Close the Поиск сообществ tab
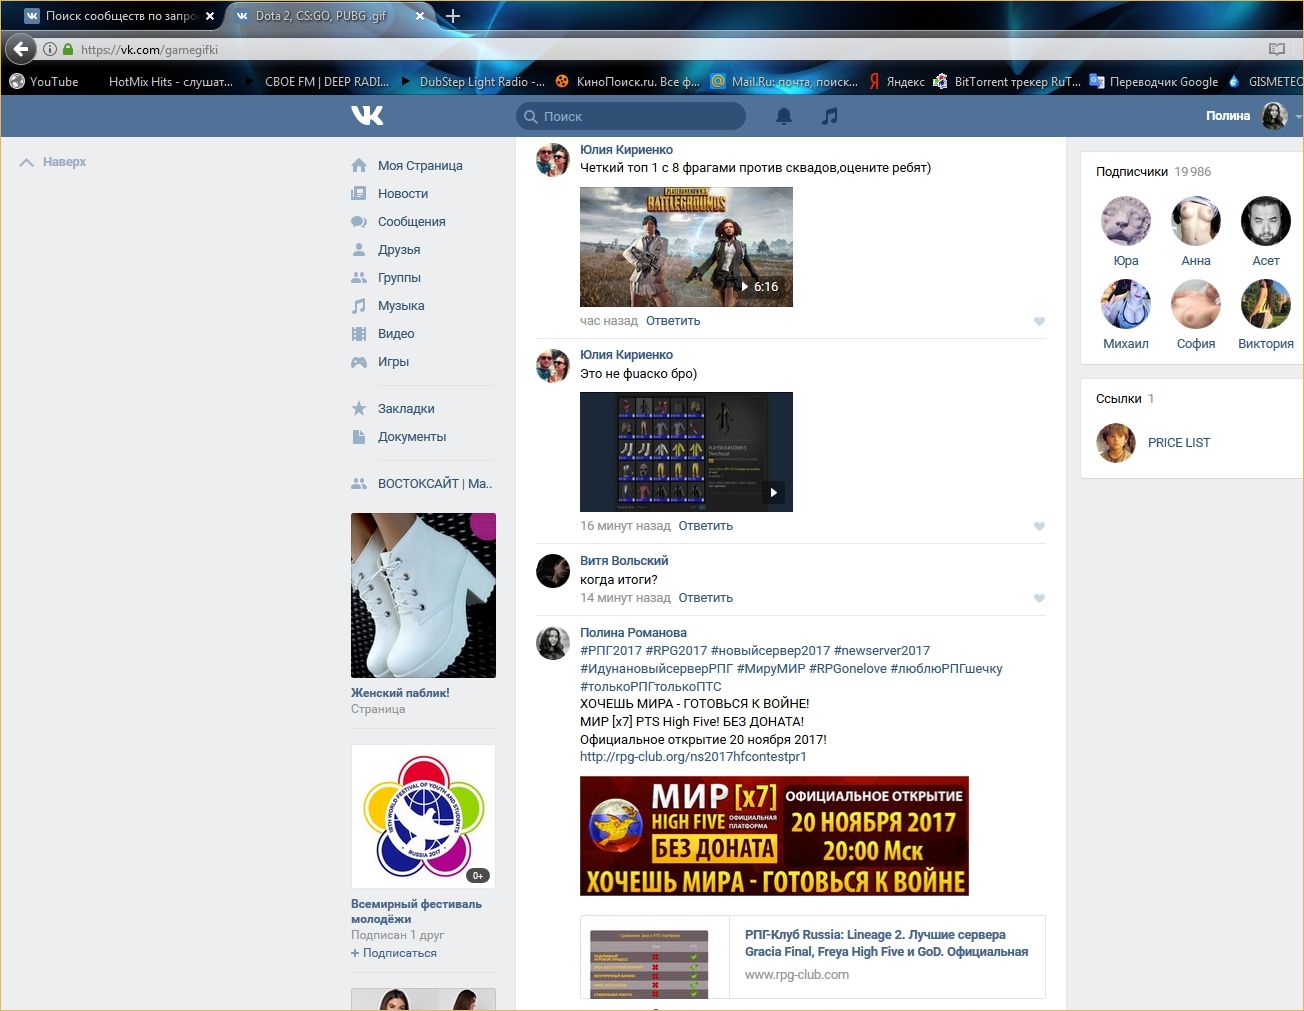1304x1011 pixels. point(210,16)
